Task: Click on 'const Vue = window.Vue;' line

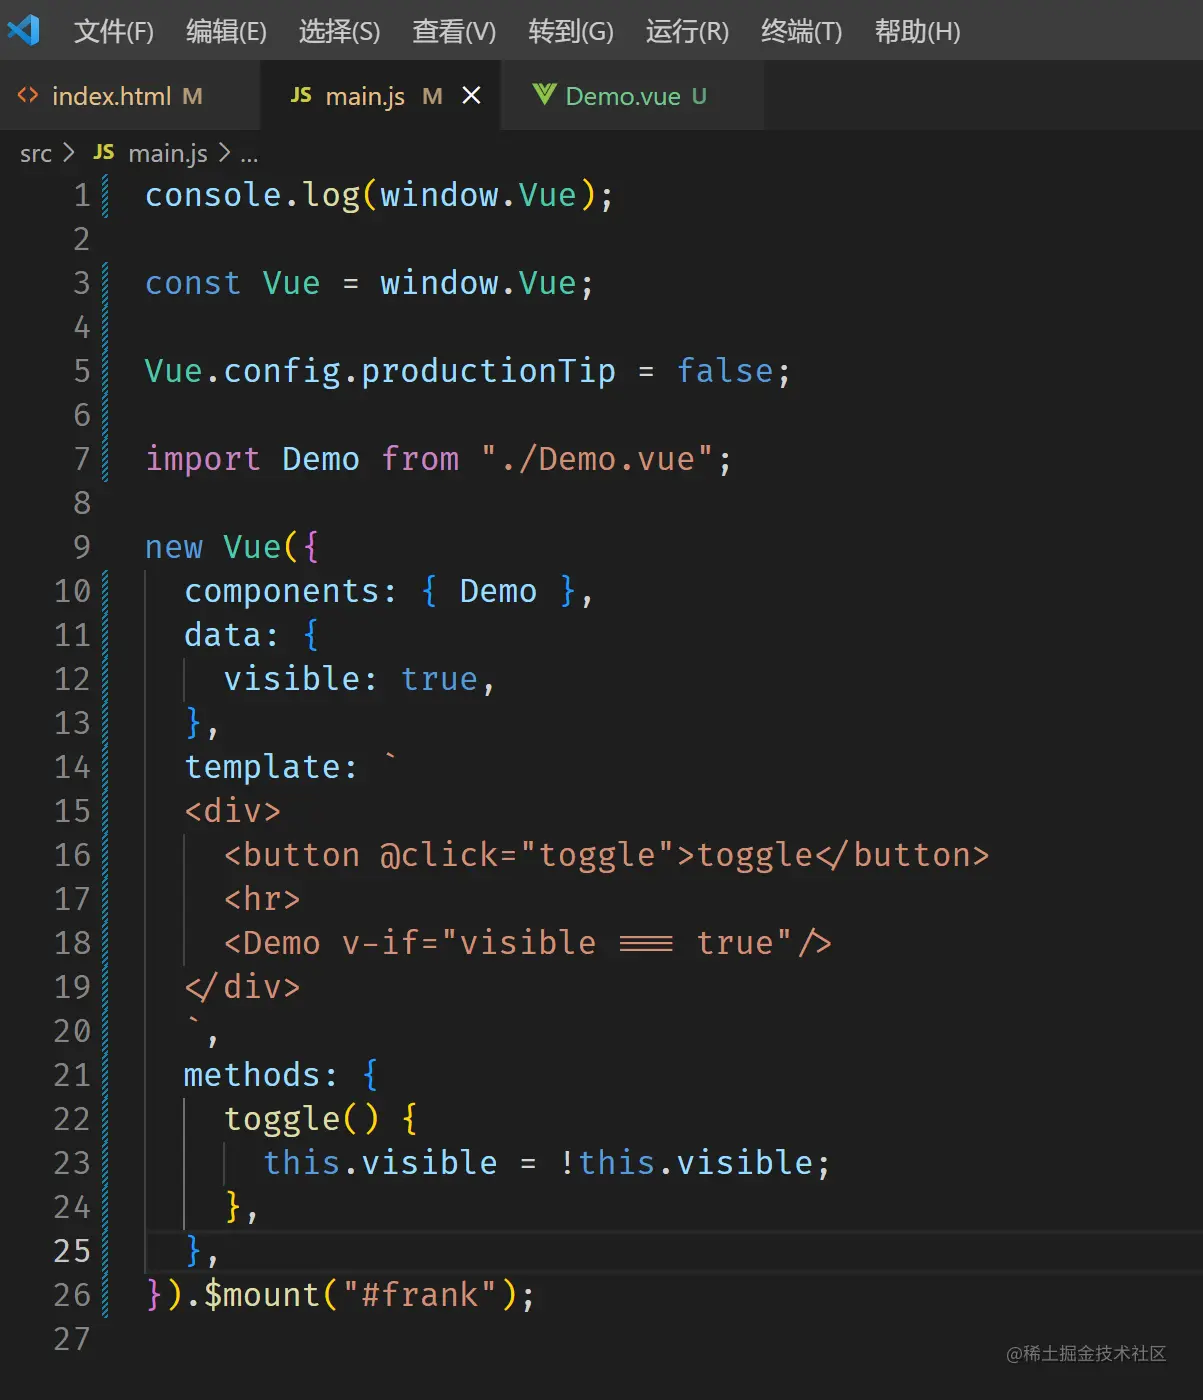Action: click(x=369, y=283)
